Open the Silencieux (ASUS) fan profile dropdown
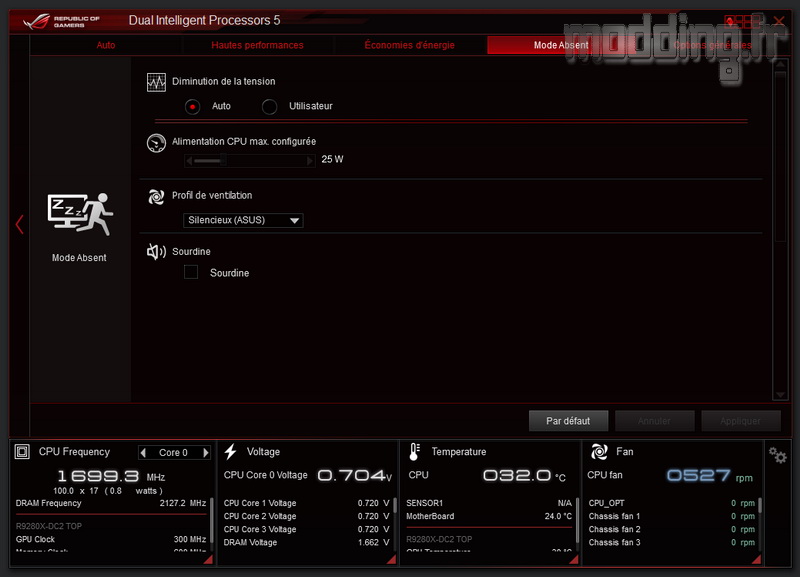800x577 pixels. click(x=243, y=220)
